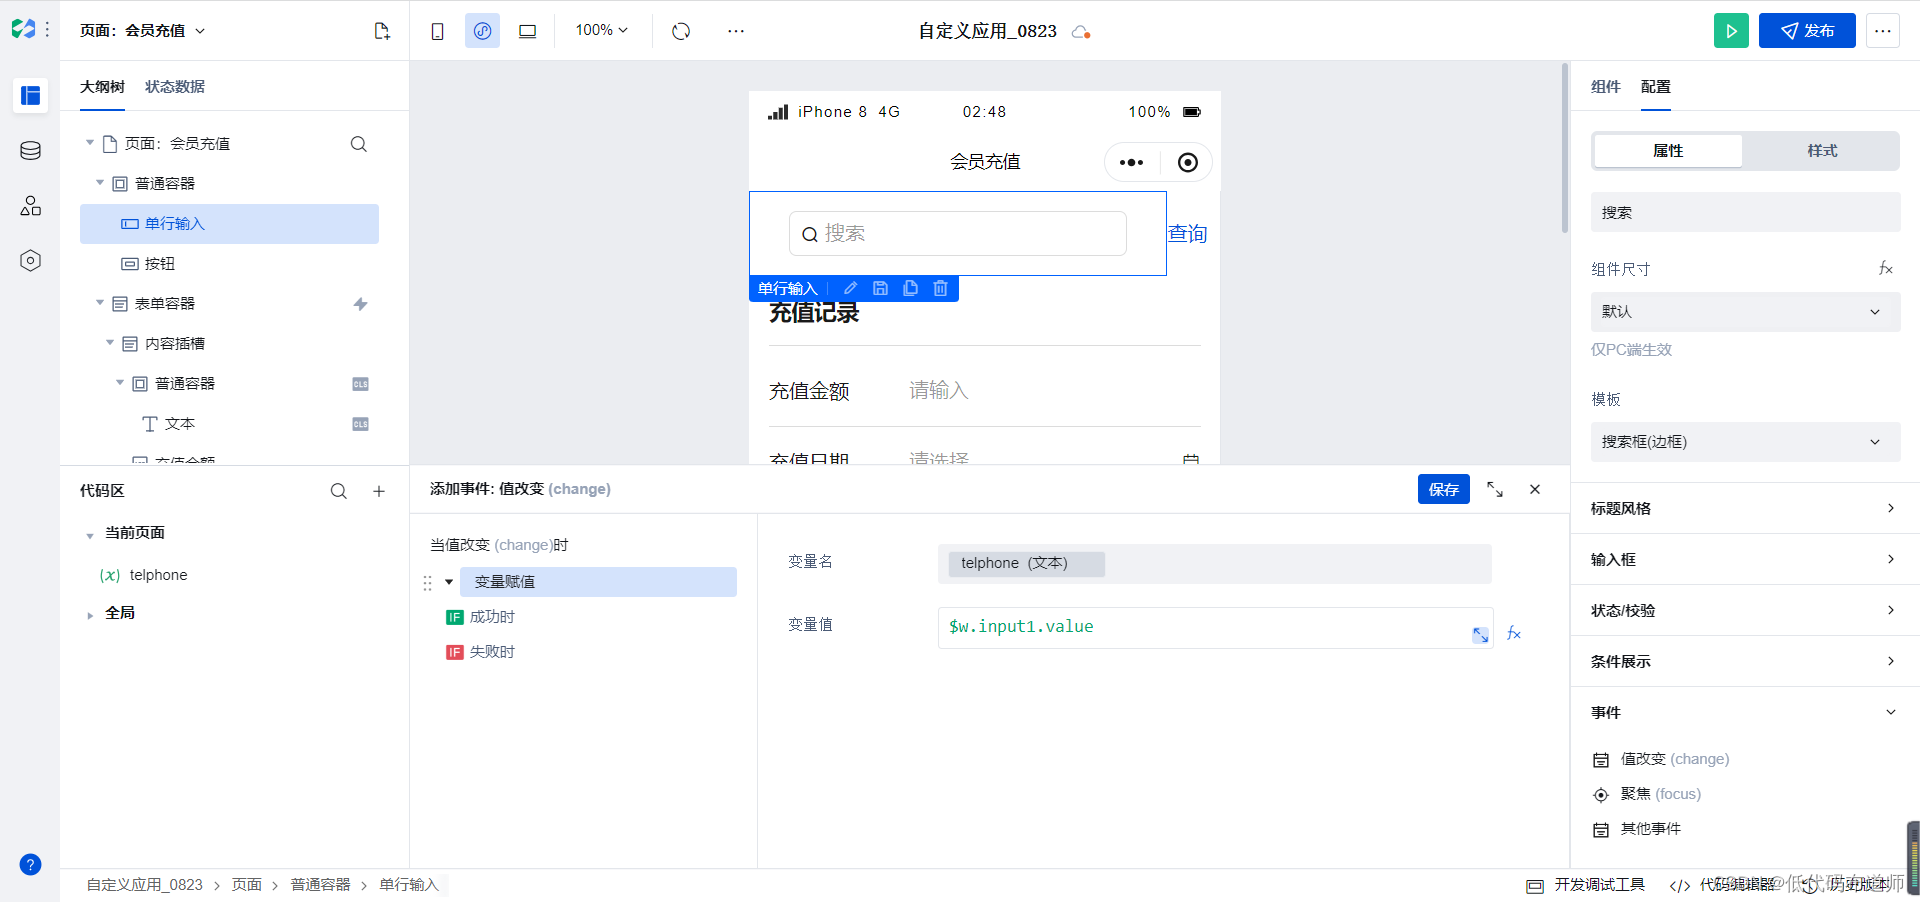Switch to mobile phone preview mode

437,31
